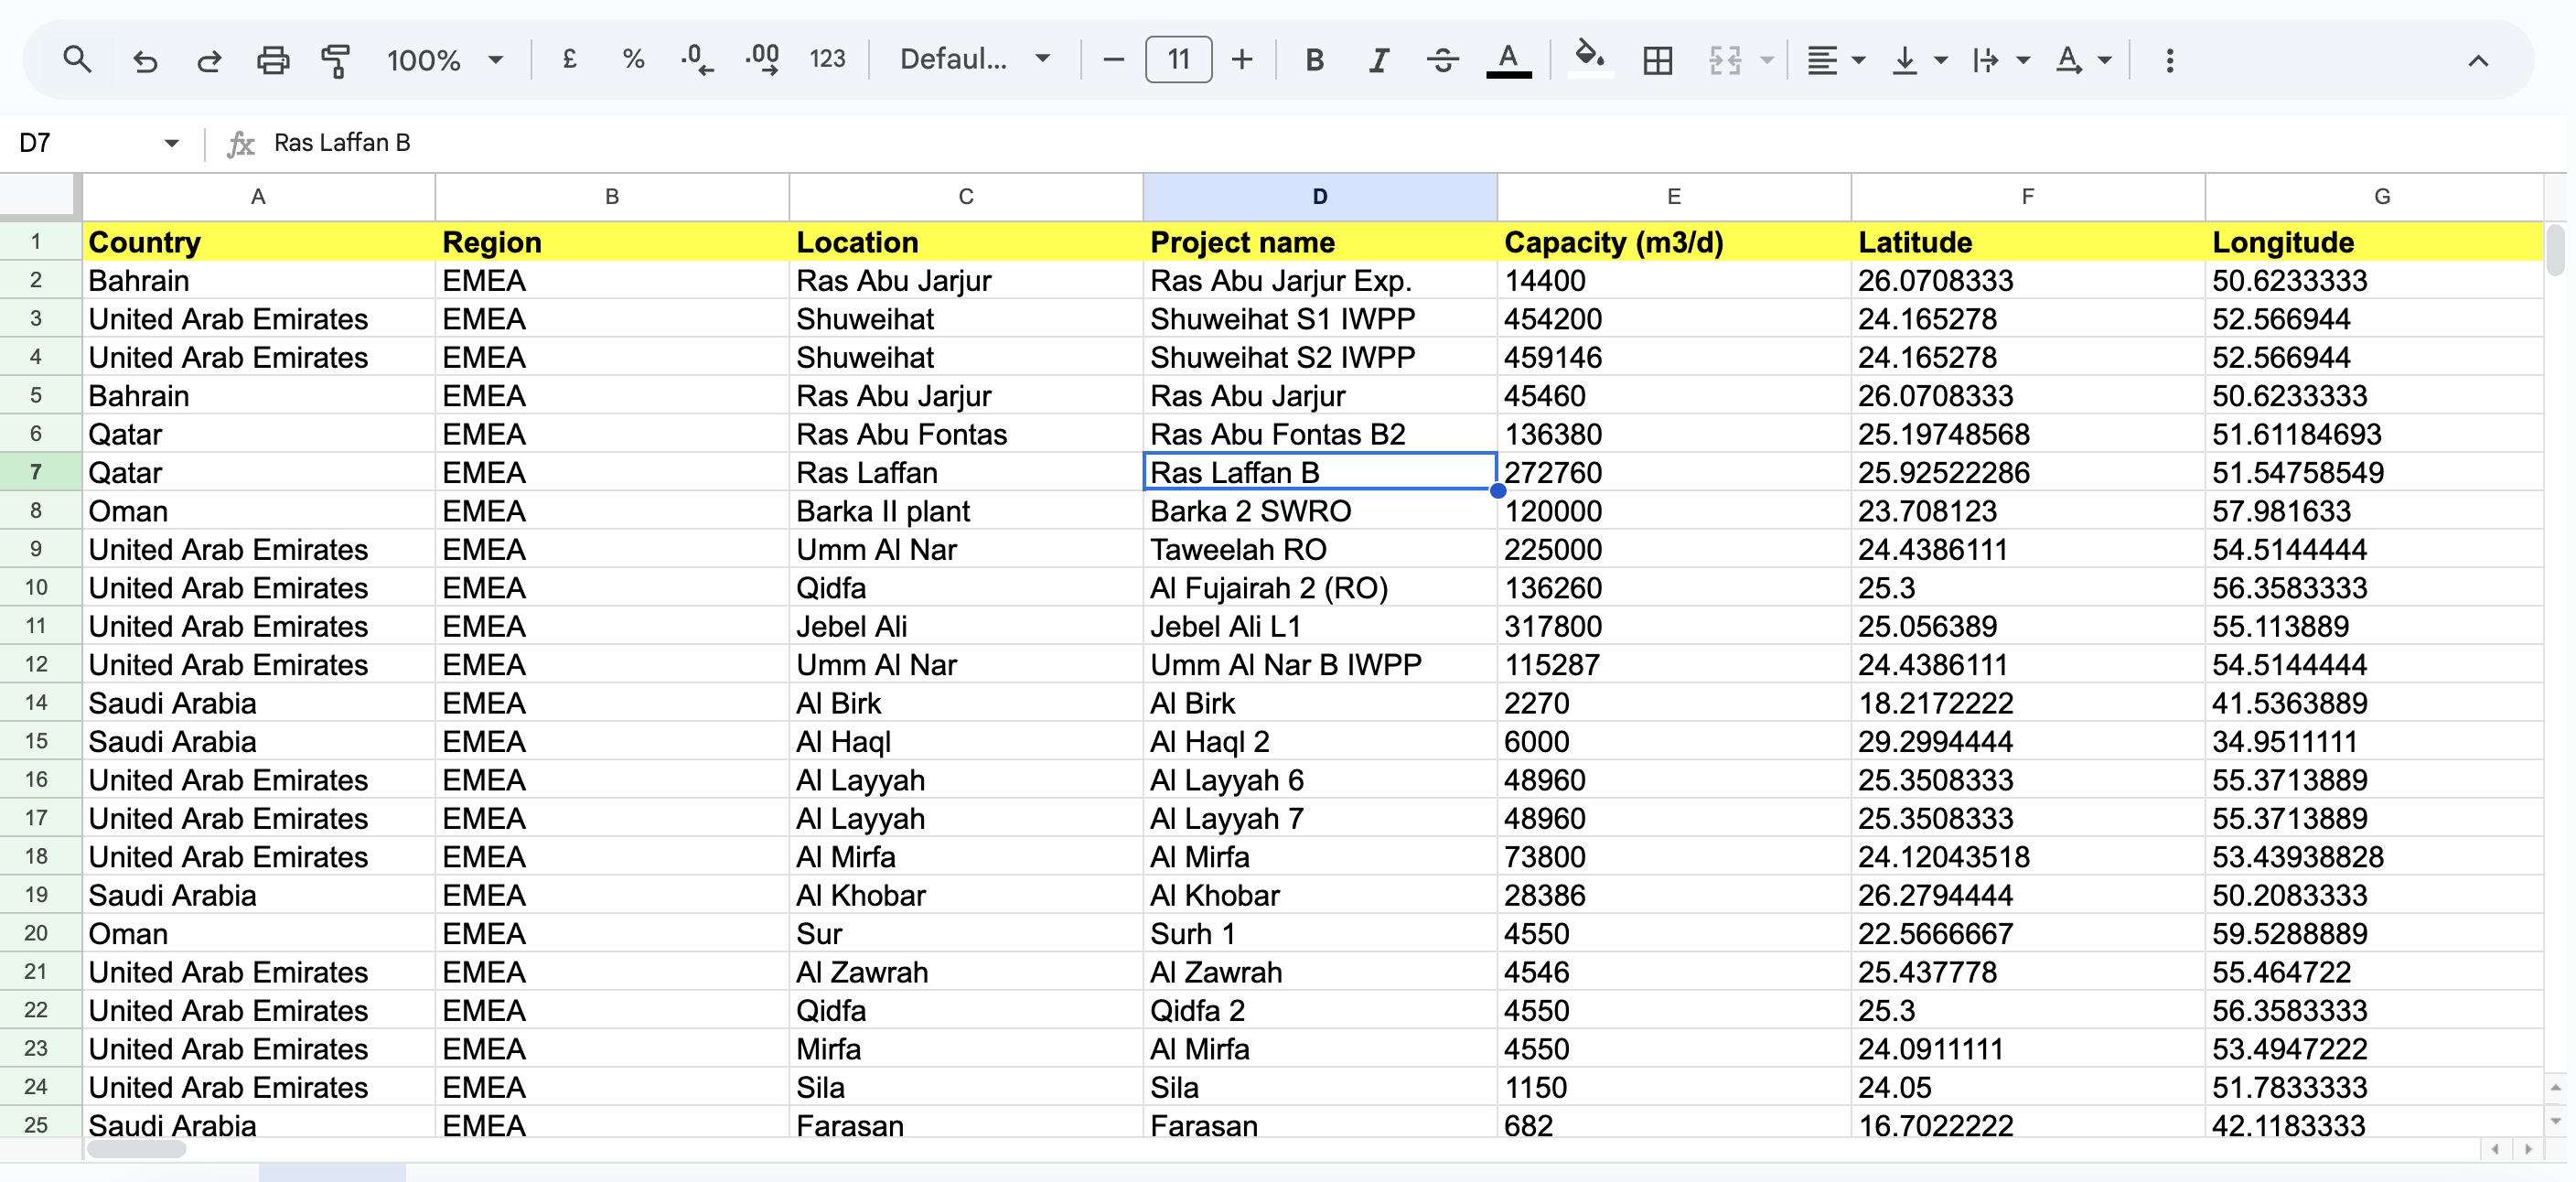Apply percent format to cell
Image resolution: width=2576 pixels, height=1182 pixels.
click(x=633, y=59)
